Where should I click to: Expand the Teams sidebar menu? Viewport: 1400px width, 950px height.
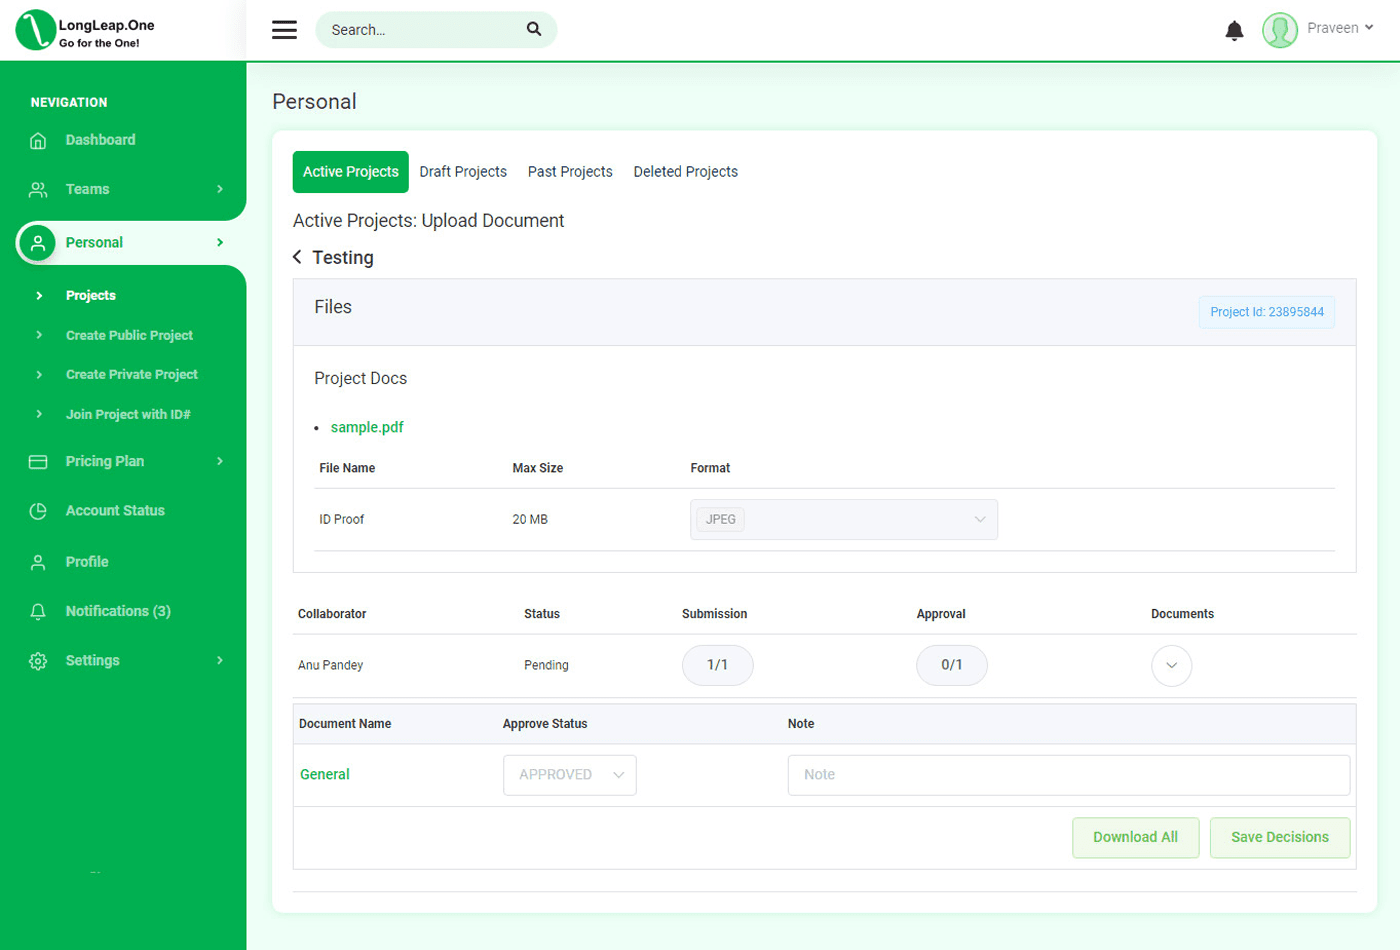[123, 189]
